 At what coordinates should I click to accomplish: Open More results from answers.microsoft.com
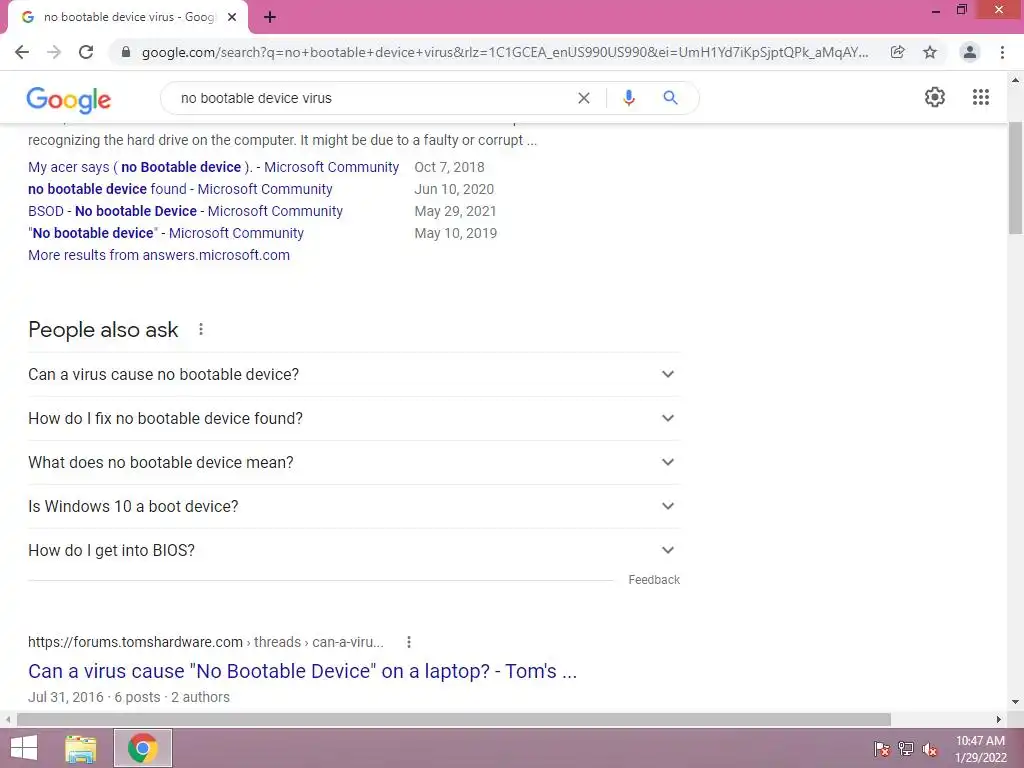tap(159, 255)
